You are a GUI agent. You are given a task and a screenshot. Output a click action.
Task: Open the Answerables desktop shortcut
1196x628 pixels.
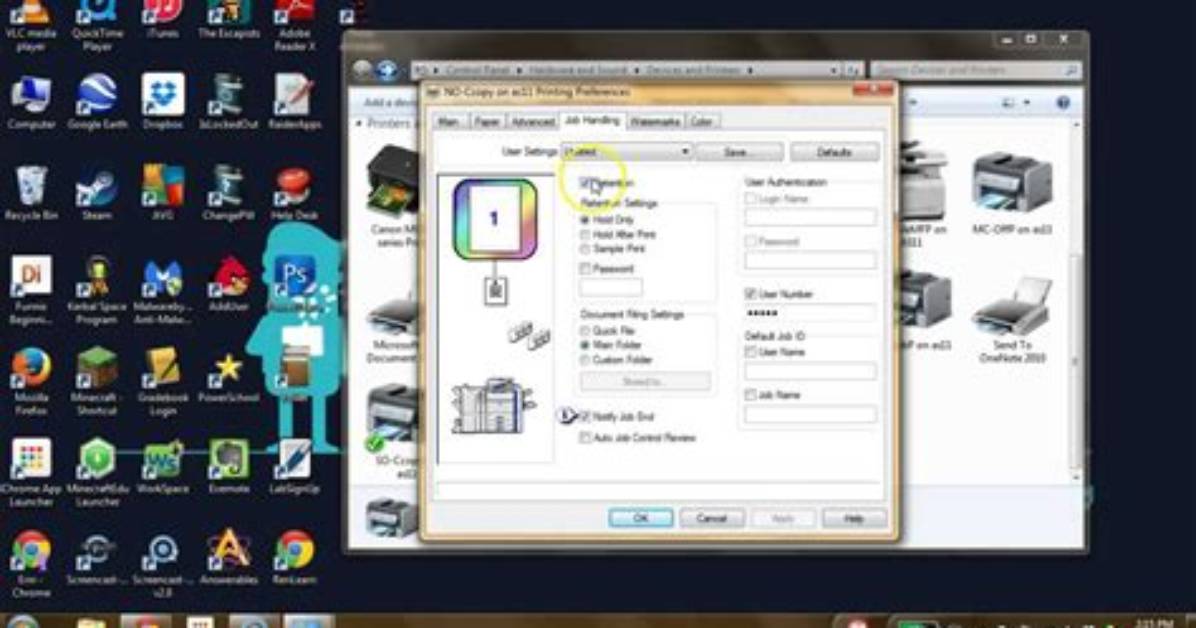(x=229, y=557)
